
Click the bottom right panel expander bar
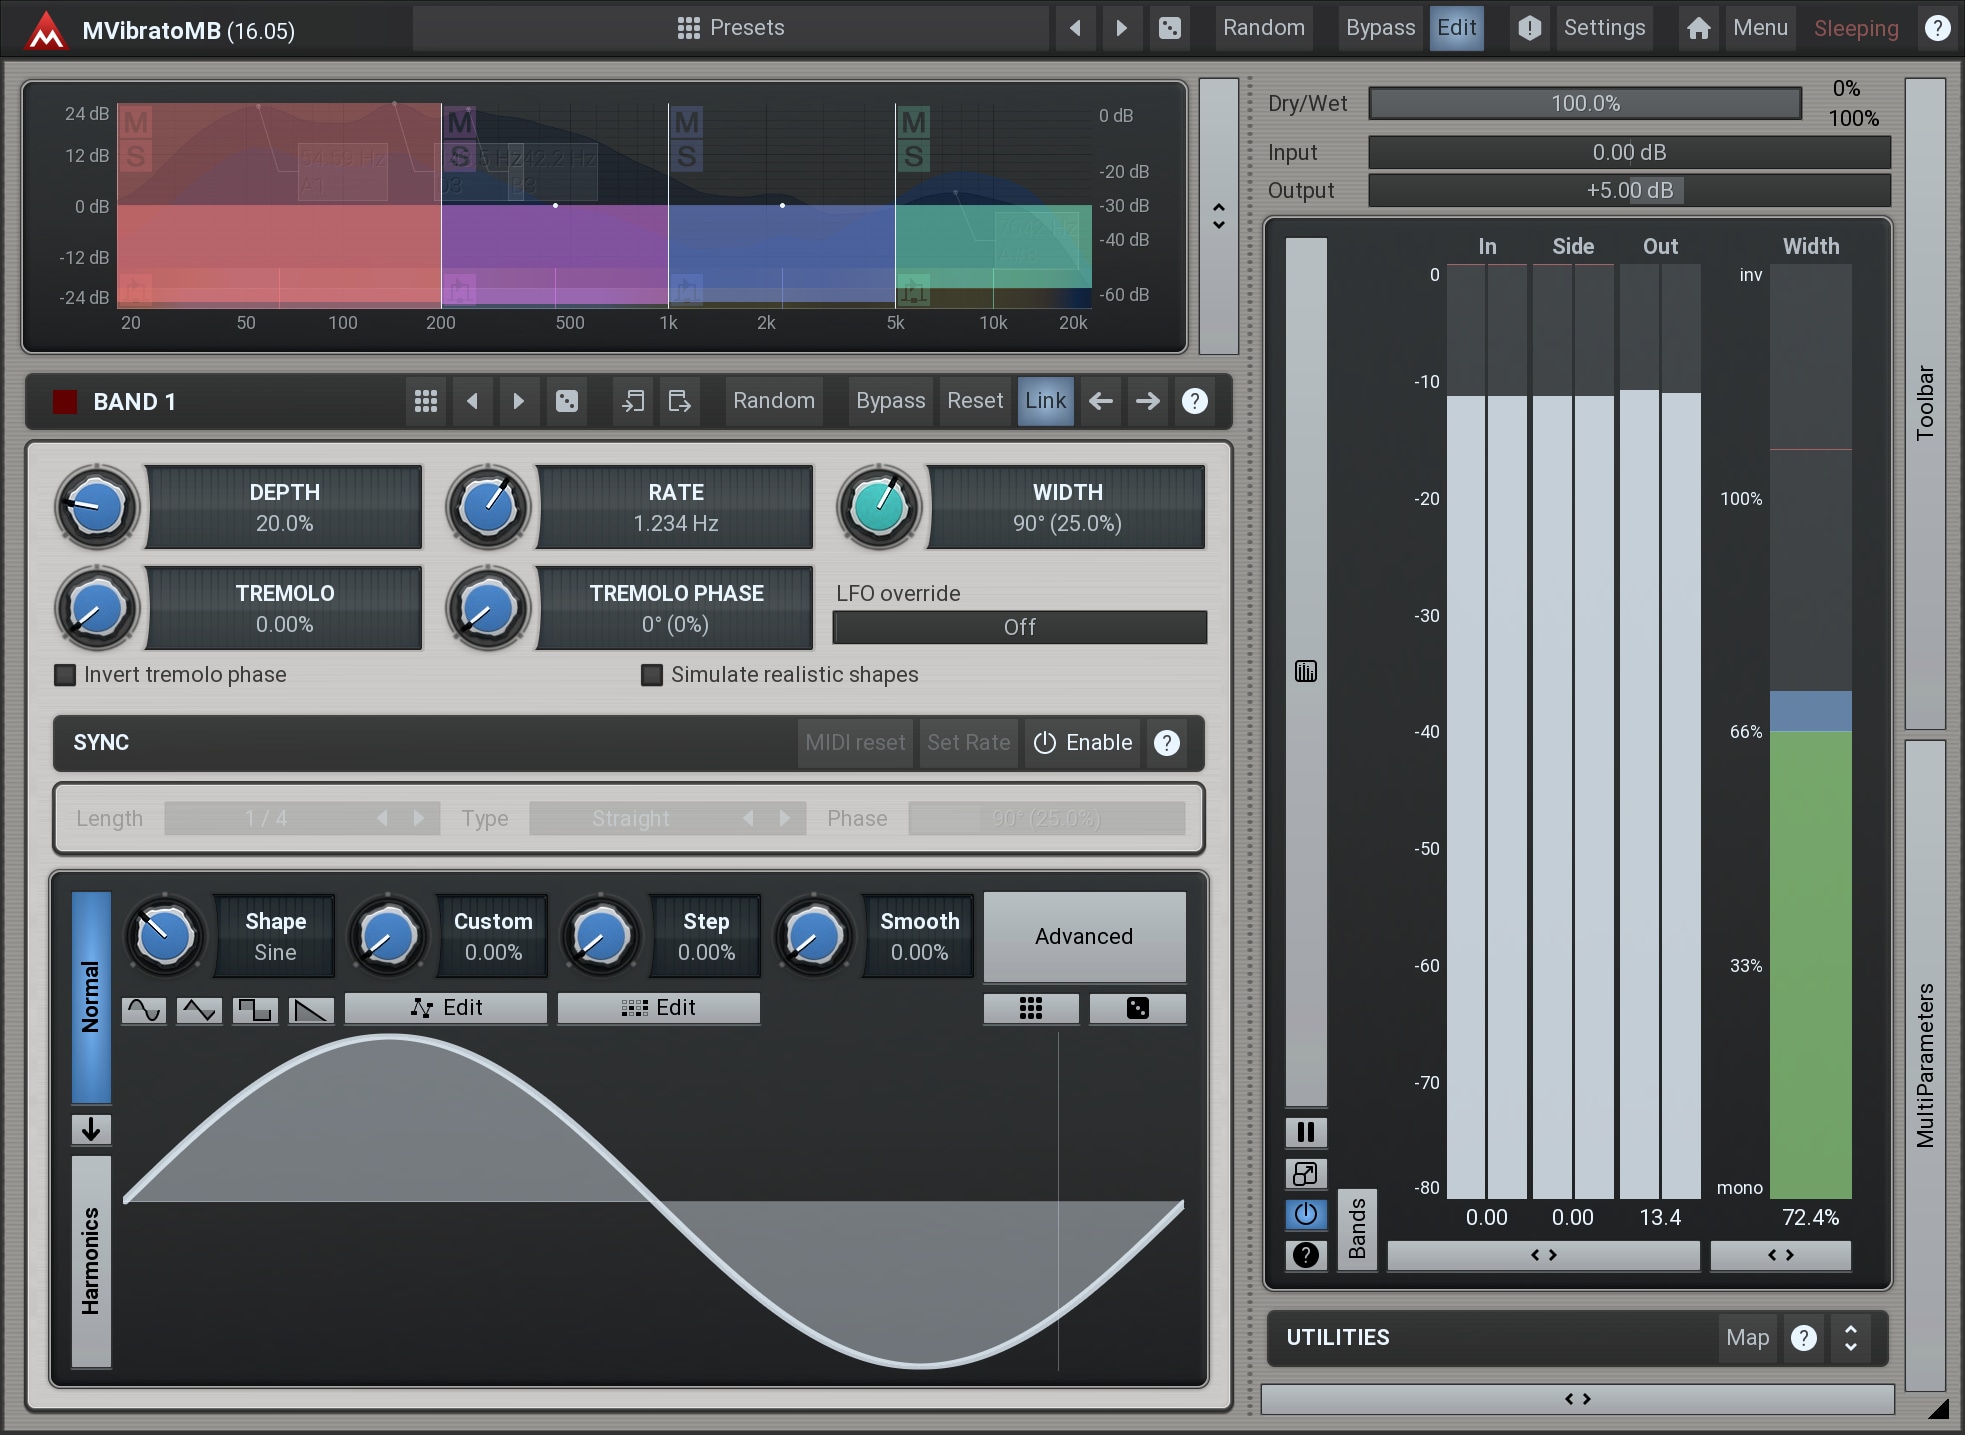click(x=1577, y=1399)
